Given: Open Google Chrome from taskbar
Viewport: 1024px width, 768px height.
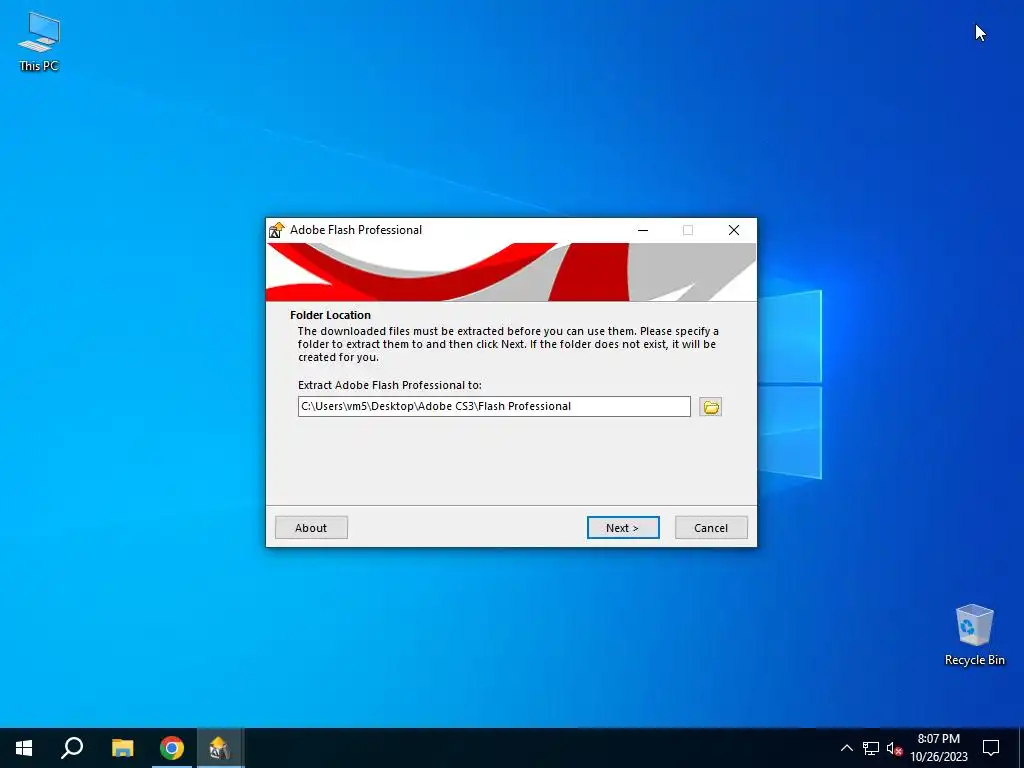Looking at the screenshot, I should point(172,748).
